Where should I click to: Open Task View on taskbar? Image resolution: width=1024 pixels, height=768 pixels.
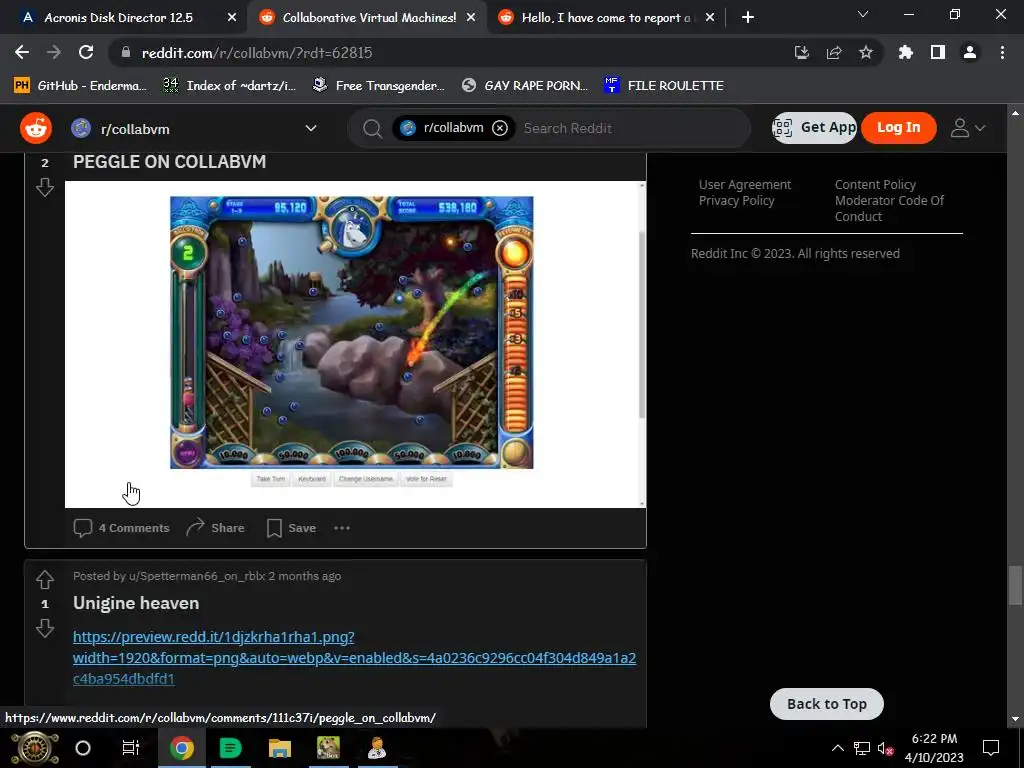pos(131,748)
